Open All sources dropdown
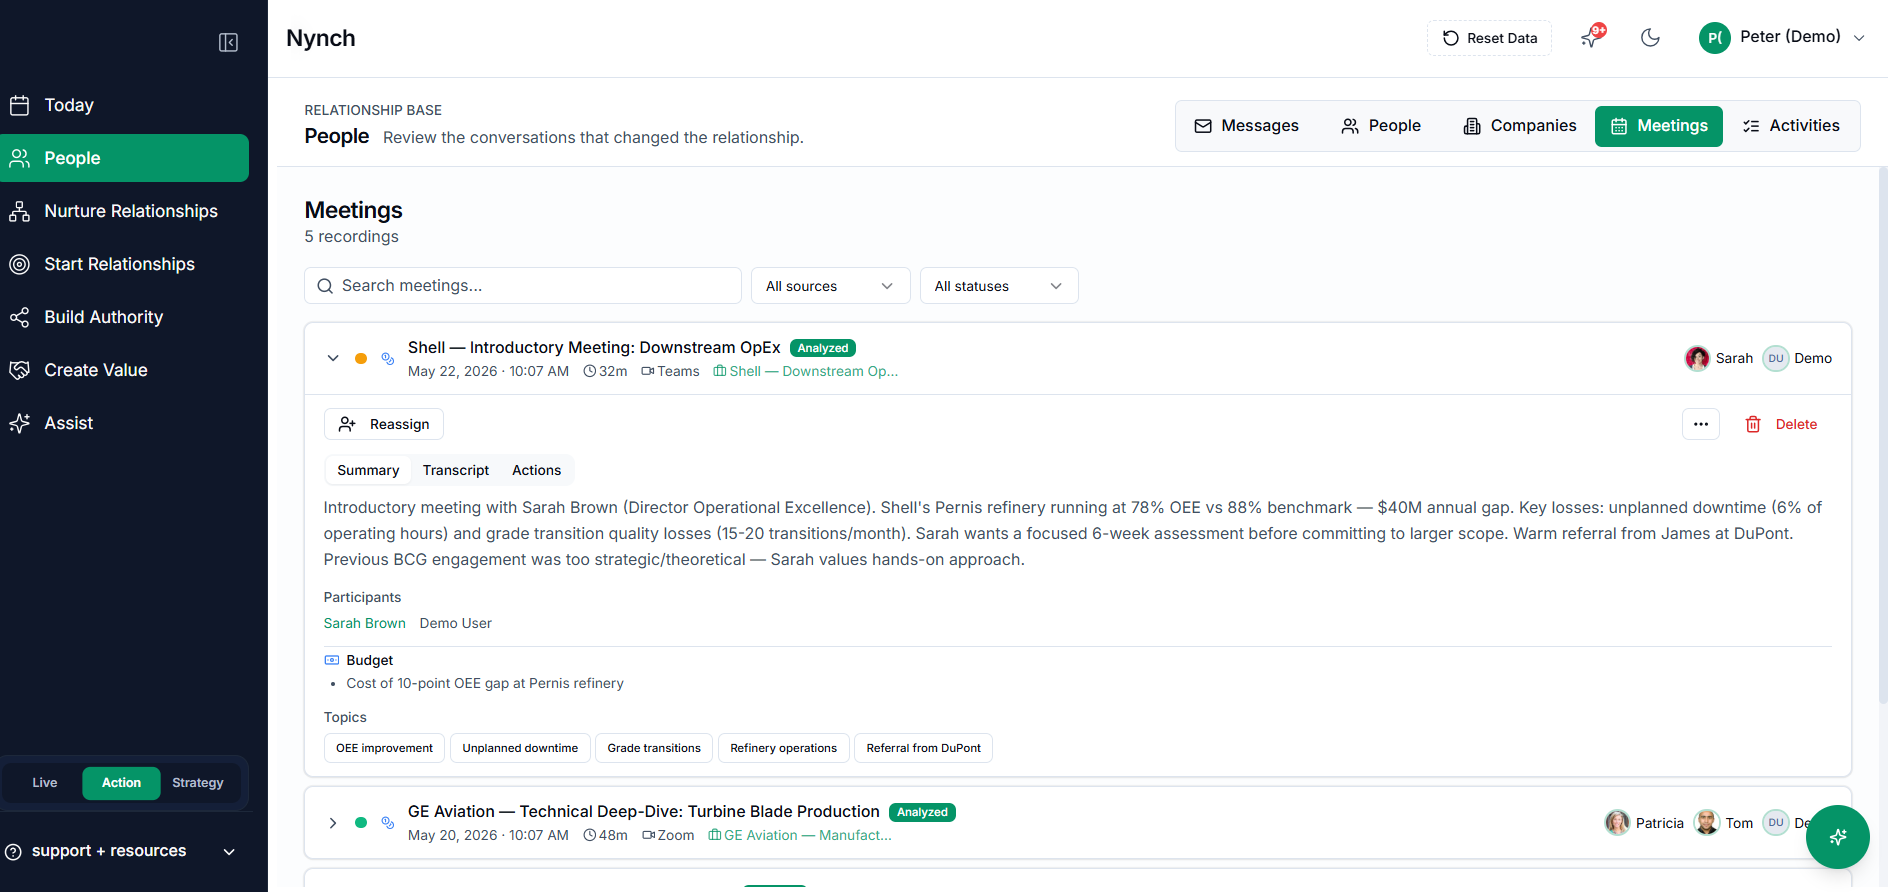This screenshot has height=892, width=1888. [831, 286]
